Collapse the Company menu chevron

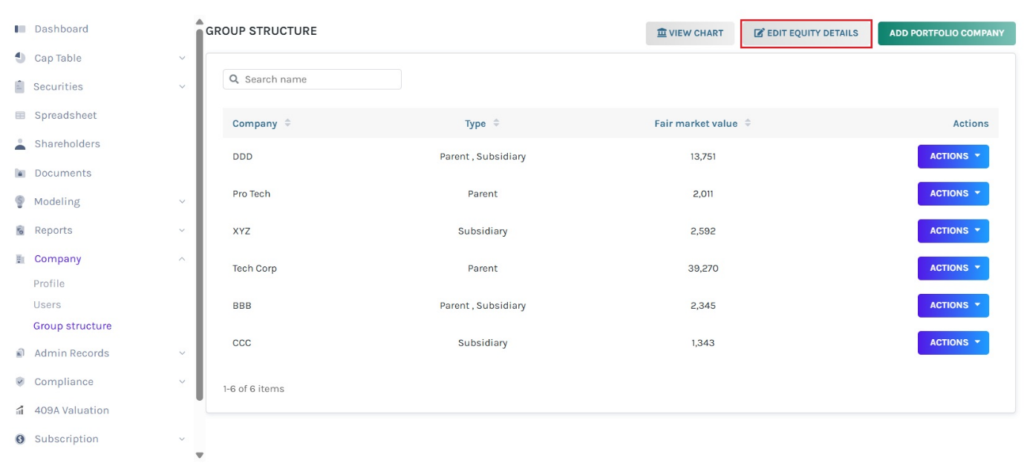point(182,259)
